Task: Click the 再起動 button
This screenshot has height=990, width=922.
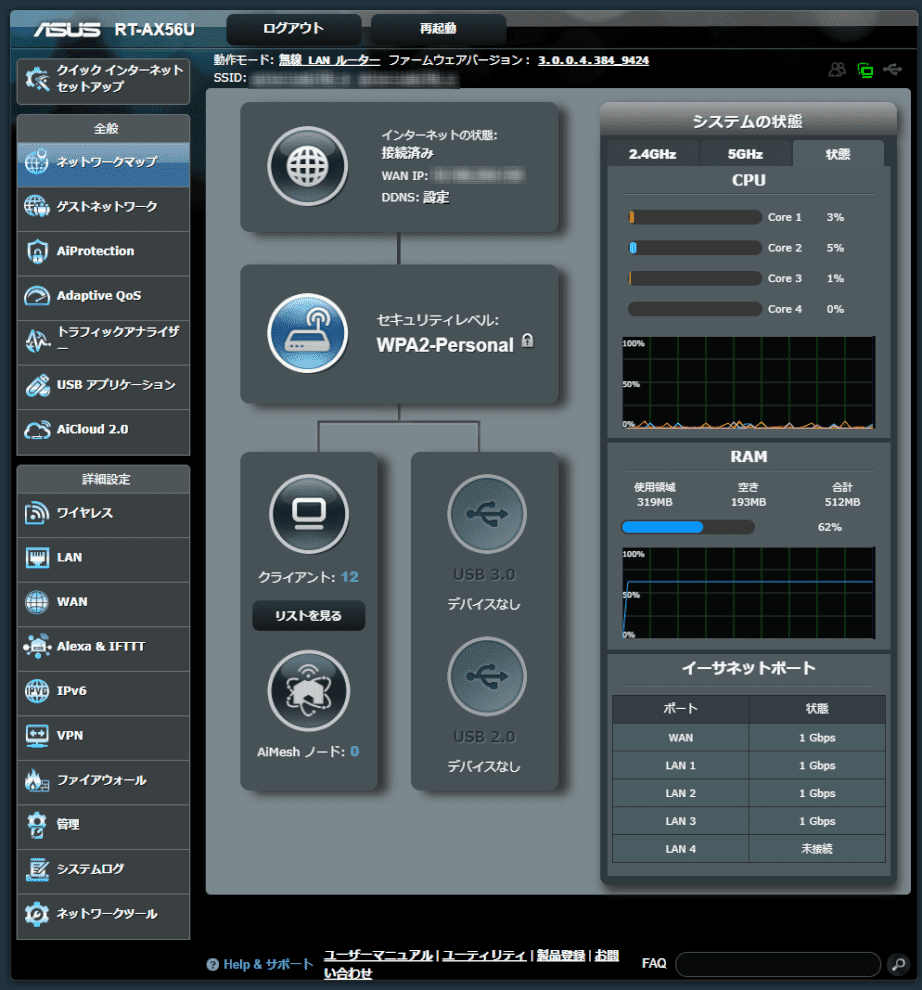Action: 438,28
